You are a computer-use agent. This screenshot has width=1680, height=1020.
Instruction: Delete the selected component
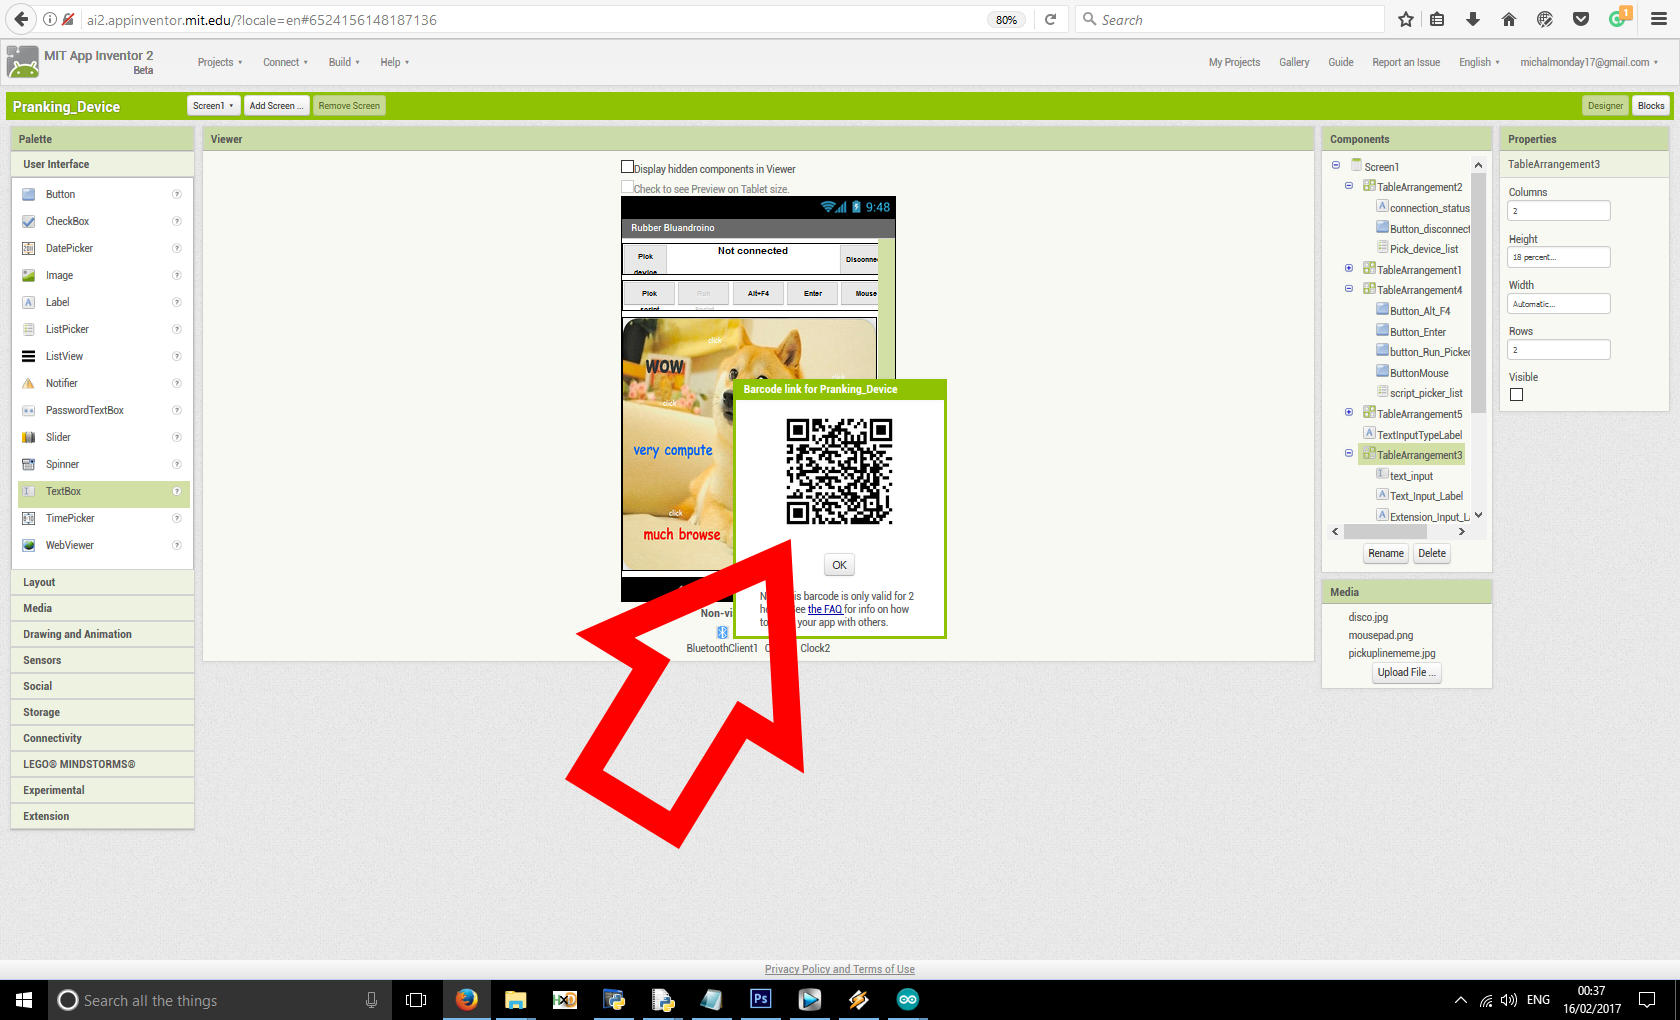pyautogui.click(x=1432, y=553)
